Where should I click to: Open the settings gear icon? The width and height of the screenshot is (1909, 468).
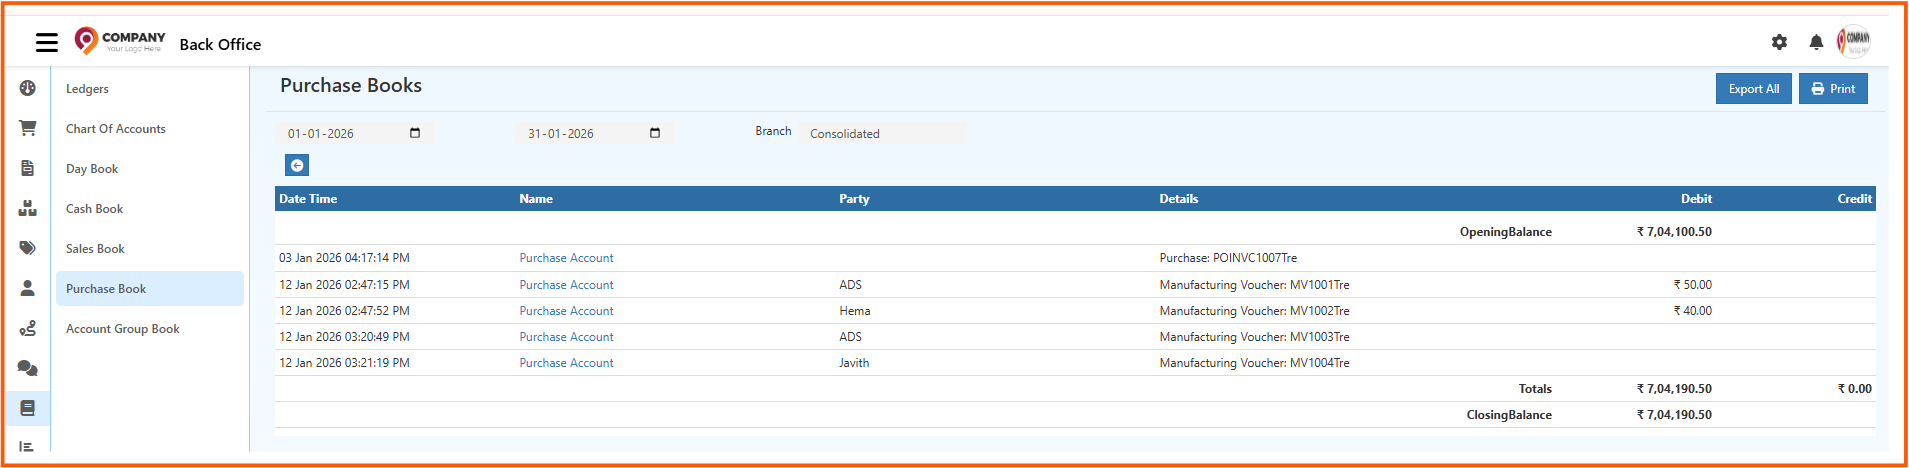coord(1779,42)
